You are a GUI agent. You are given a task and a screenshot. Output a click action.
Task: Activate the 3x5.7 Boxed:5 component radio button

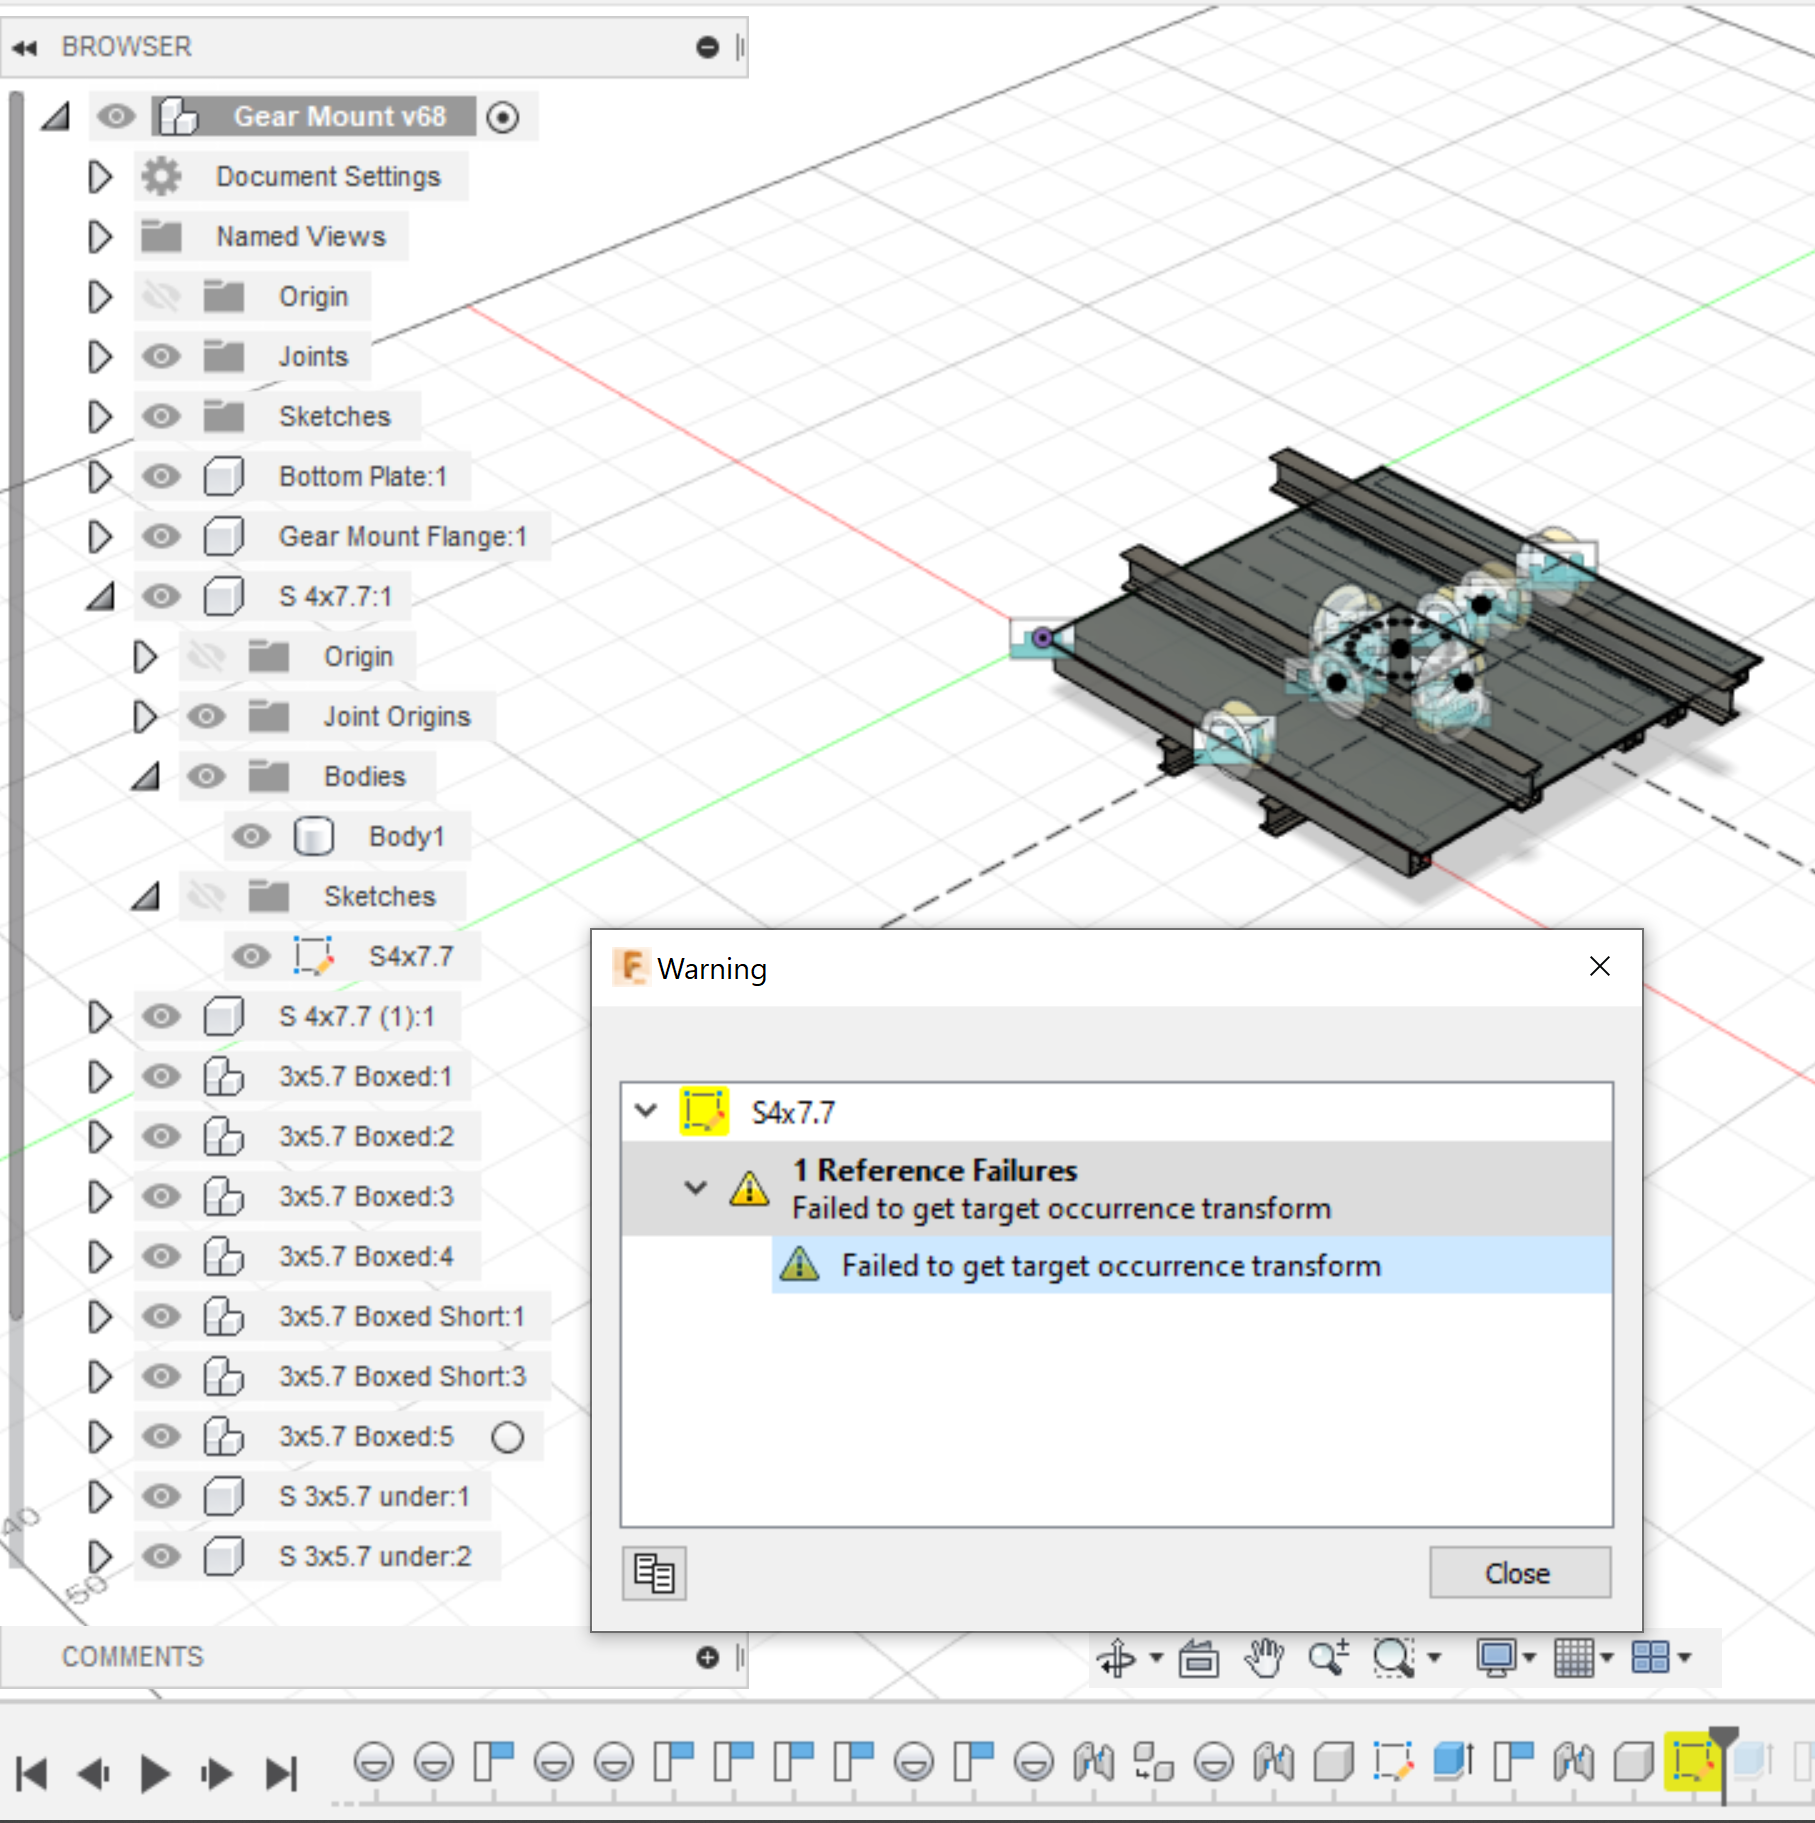pos(508,1437)
